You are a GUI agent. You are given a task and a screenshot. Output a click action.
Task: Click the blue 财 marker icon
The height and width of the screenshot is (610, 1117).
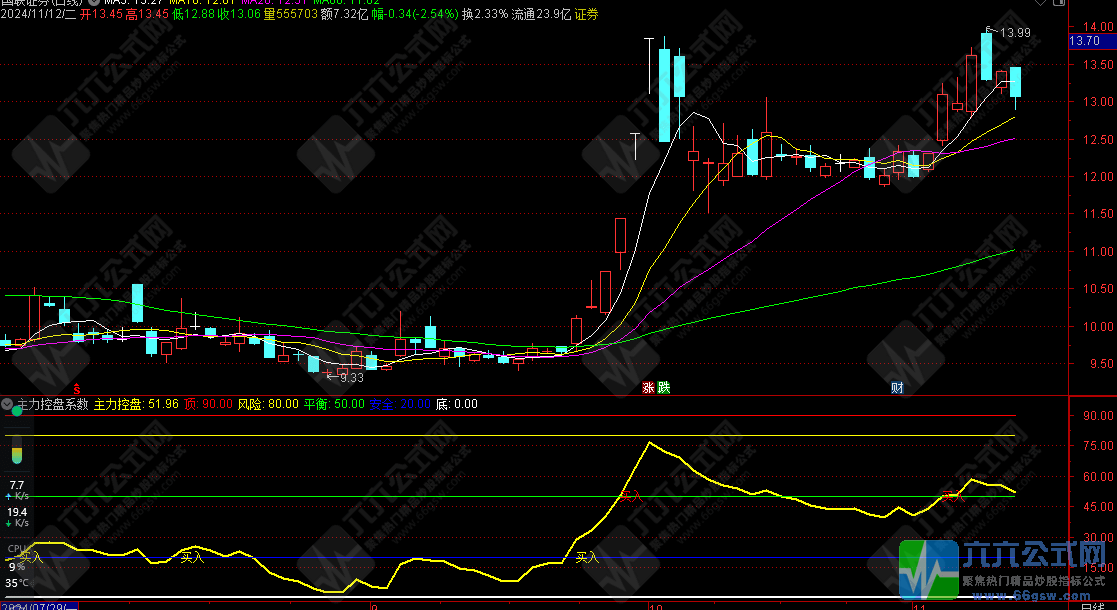click(x=898, y=388)
